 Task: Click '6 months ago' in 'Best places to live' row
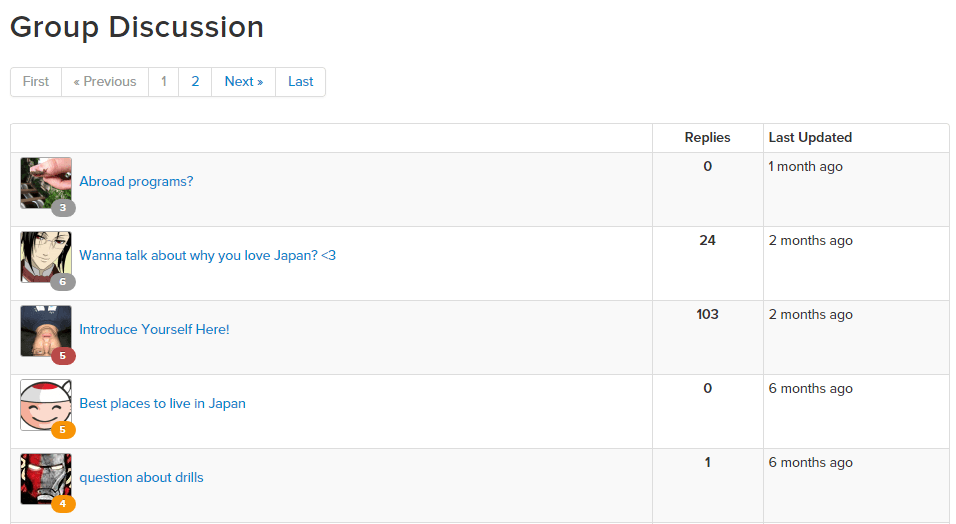[810, 389]
